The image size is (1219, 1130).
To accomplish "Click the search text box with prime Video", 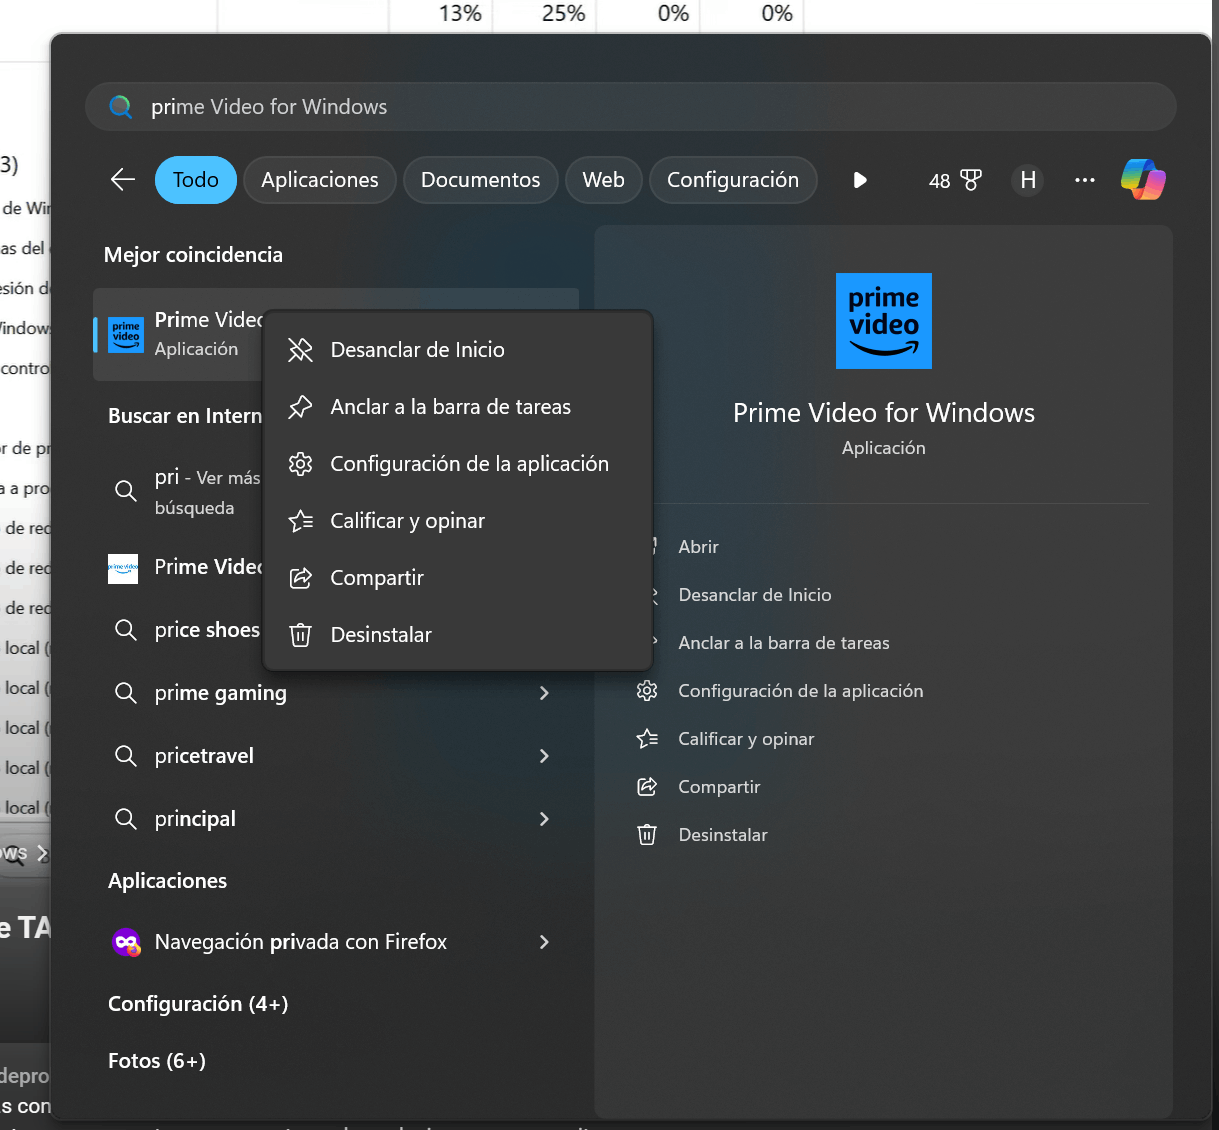I will pos(630,107).
